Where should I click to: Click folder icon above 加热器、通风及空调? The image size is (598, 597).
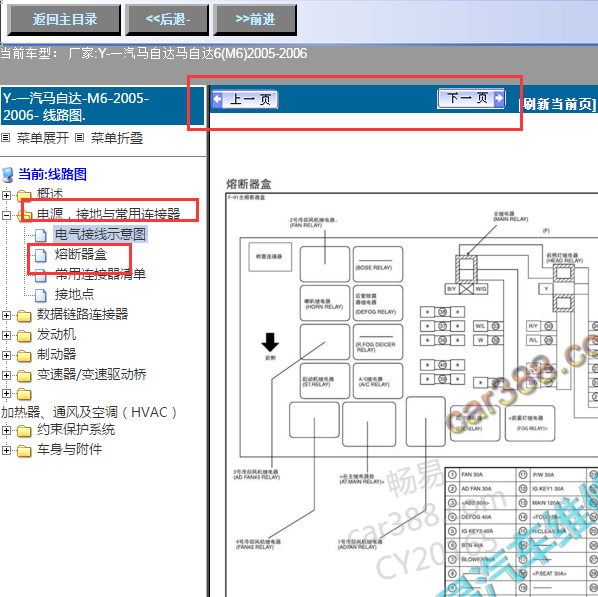[x=24, y=394]
